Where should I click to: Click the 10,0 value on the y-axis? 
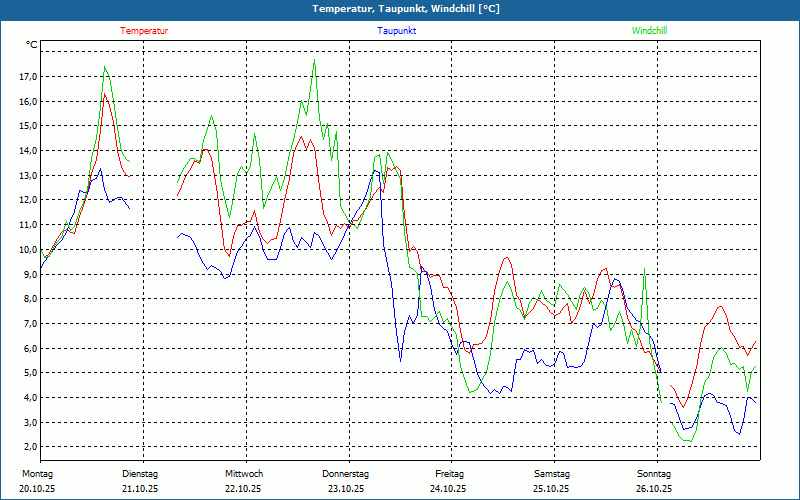pyautogui.click(x=27, y=250)
